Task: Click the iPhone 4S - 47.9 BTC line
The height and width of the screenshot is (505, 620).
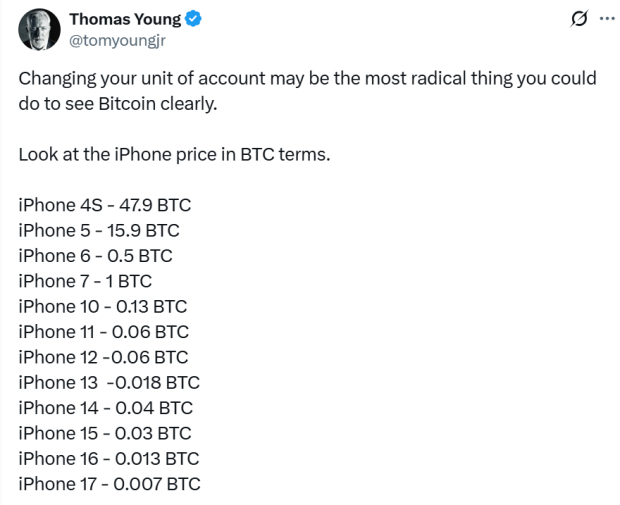Action: tap(104, 206)
